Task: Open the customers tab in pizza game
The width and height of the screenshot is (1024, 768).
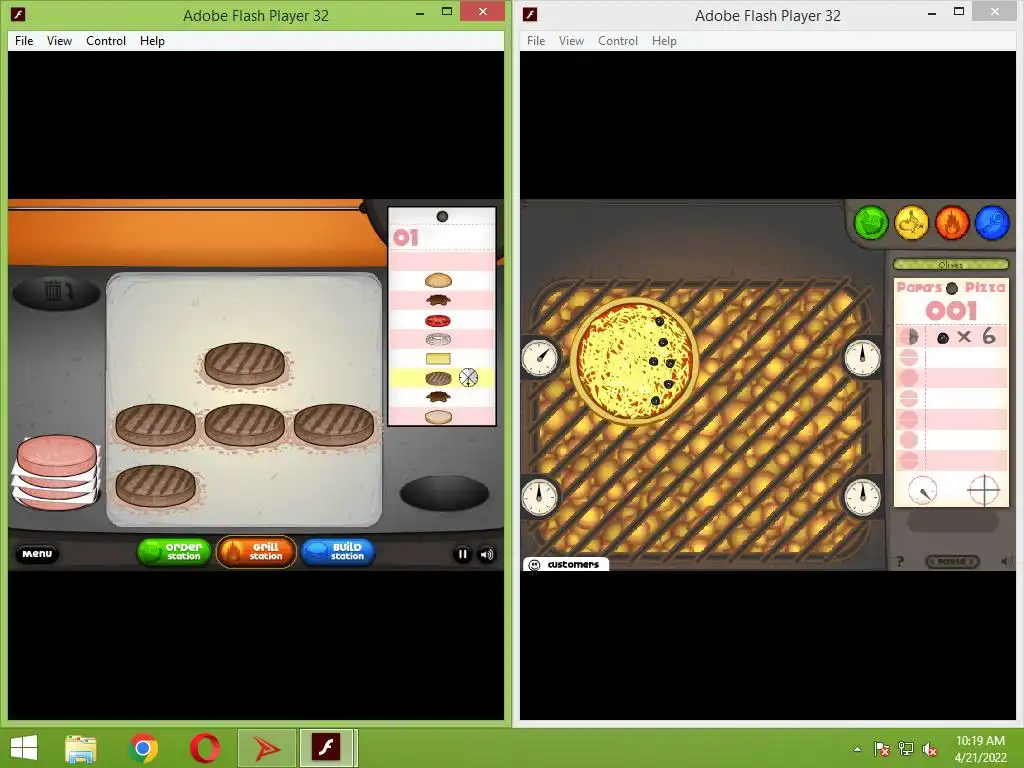Action: (566, 564)
